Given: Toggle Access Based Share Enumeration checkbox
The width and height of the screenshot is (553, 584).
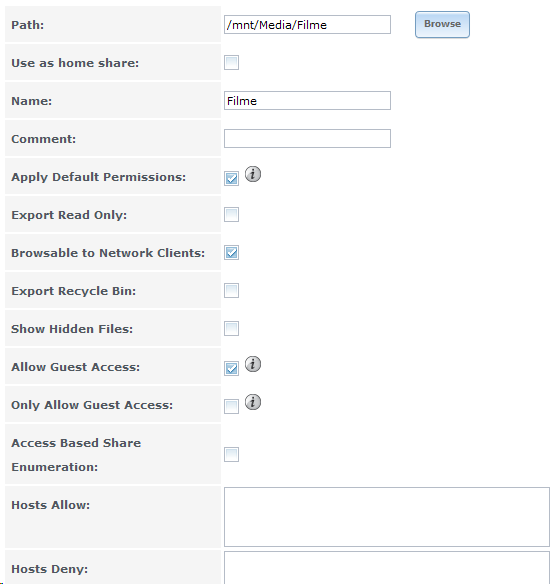Looking at the screenshot, I should coord(231,454).
